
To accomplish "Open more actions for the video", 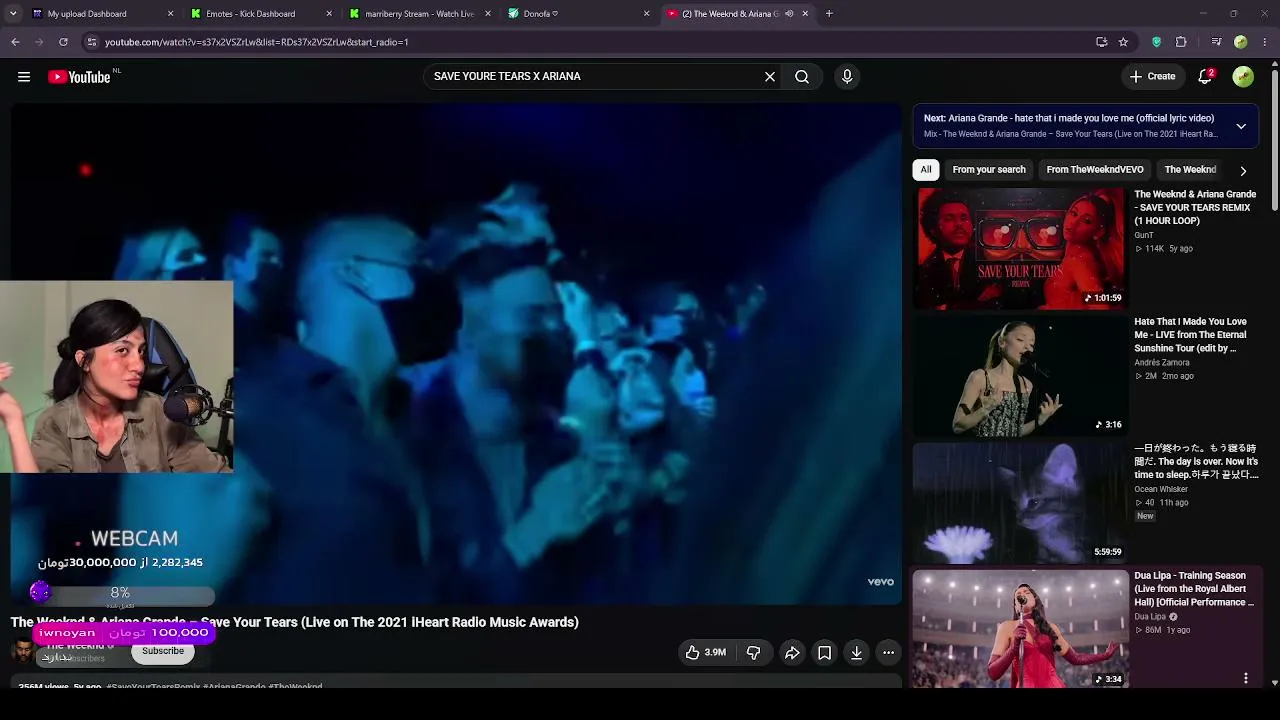I will pyautogui.click(x=888, y=653).
